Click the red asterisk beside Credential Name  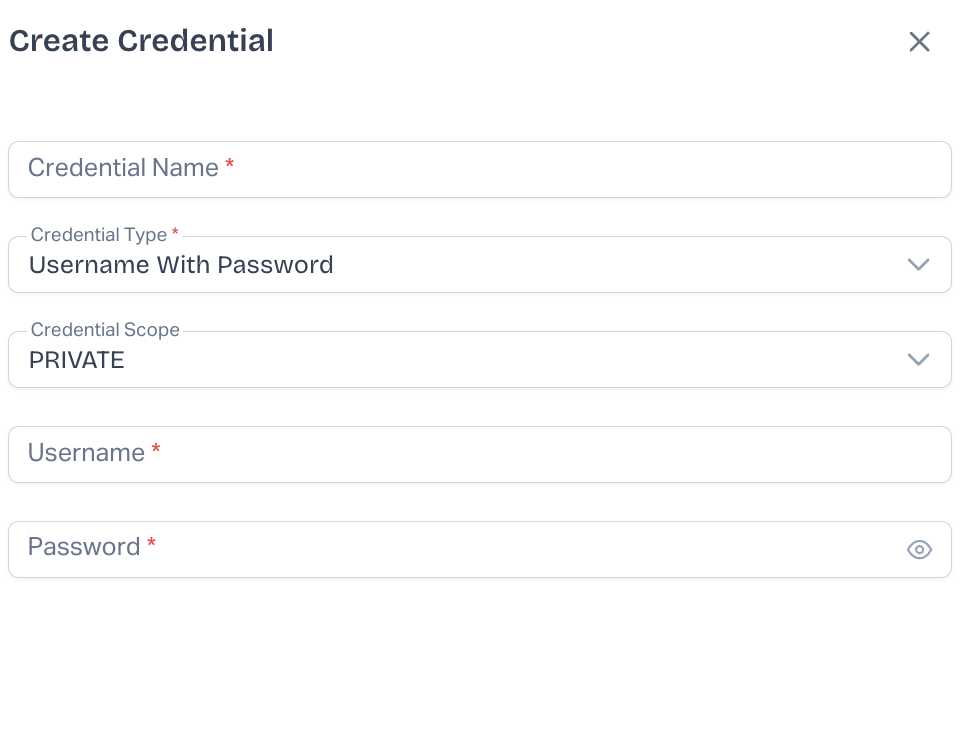230,165
